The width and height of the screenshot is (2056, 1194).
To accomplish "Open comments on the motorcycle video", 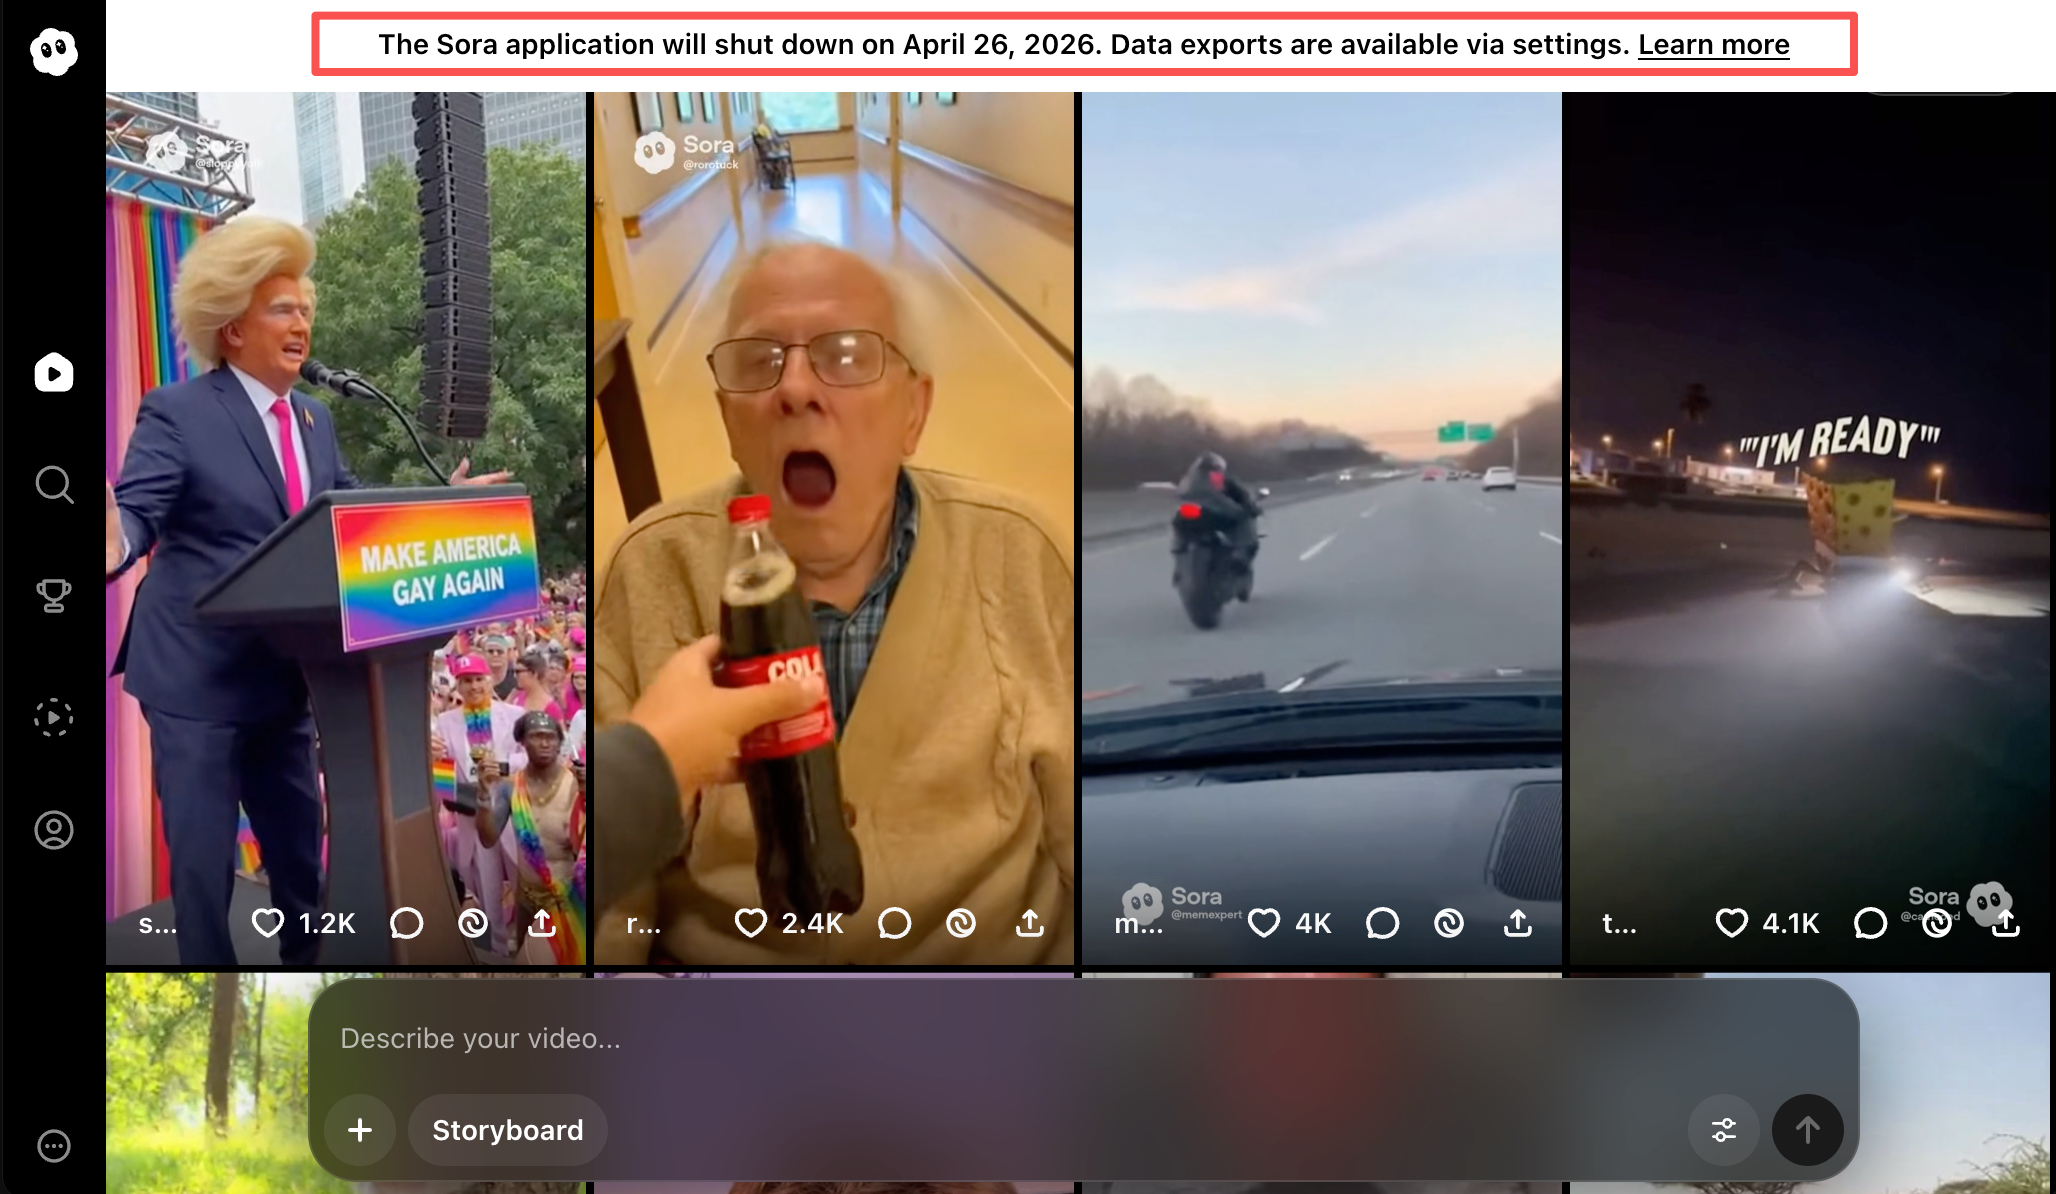I will 1382,922.
